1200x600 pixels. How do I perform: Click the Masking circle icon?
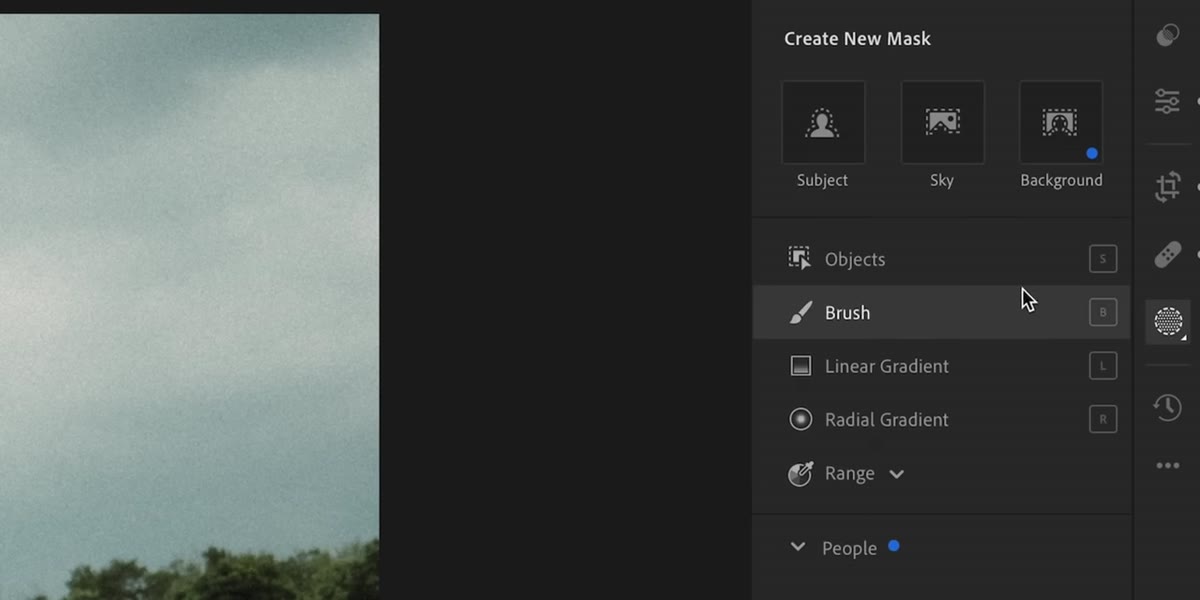(1168, 322)
